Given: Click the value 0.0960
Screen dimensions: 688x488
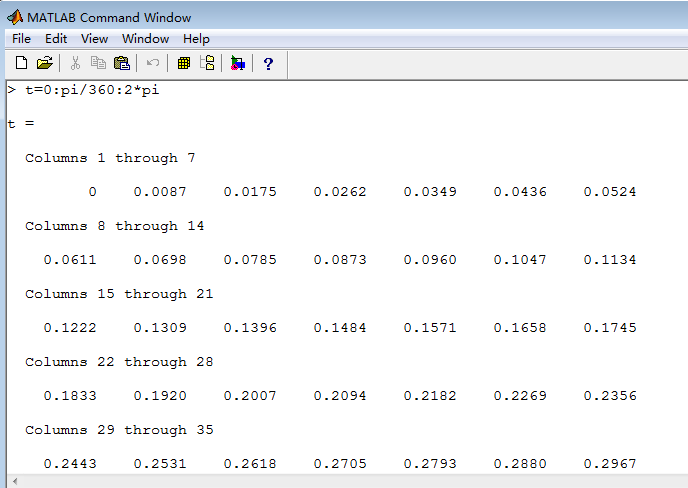Looking at the screenshot, I should coord(430,260).
